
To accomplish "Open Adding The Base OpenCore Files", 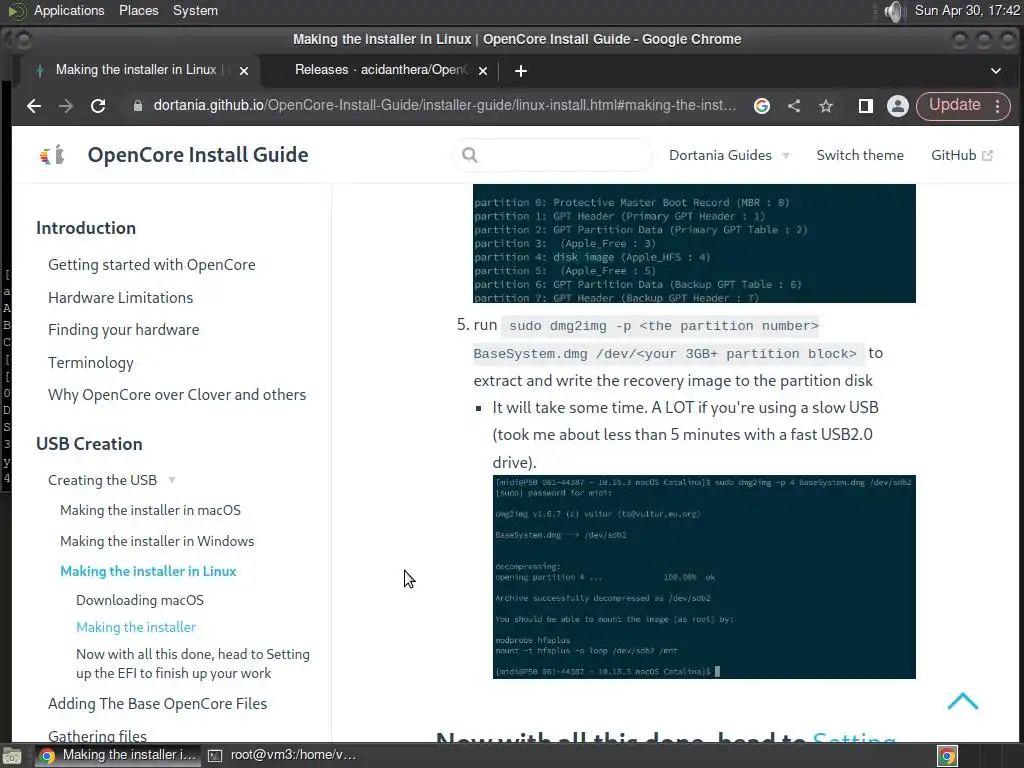I will coord(157,704).
